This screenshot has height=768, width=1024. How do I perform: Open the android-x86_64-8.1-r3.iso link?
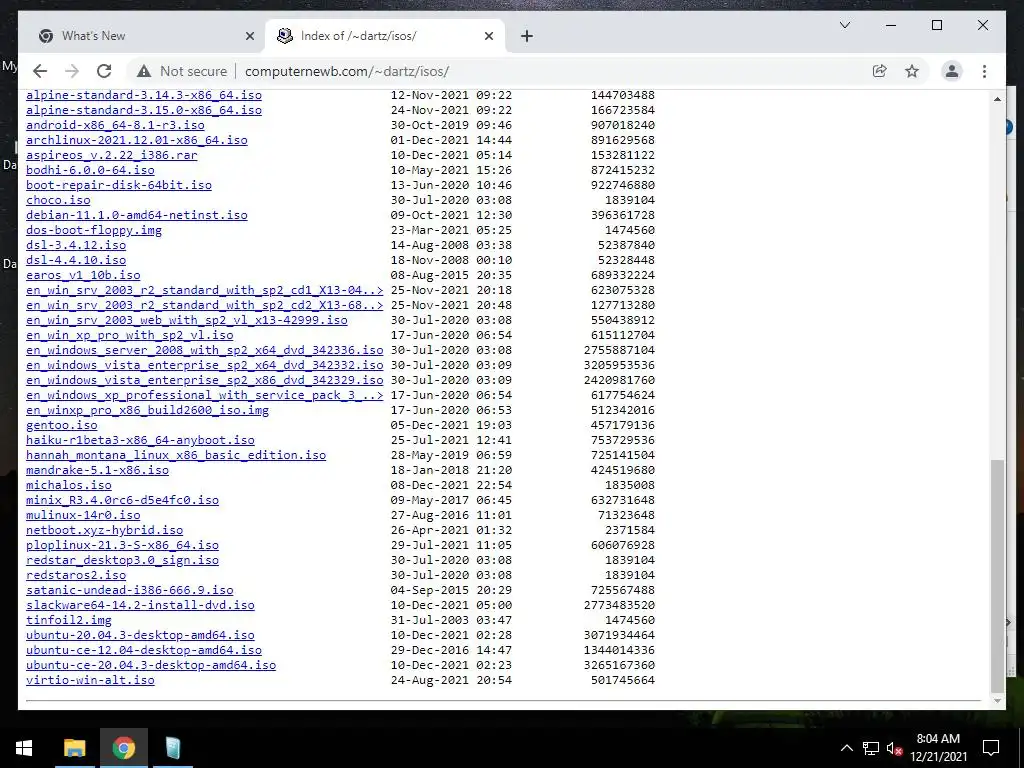(115, 125)
